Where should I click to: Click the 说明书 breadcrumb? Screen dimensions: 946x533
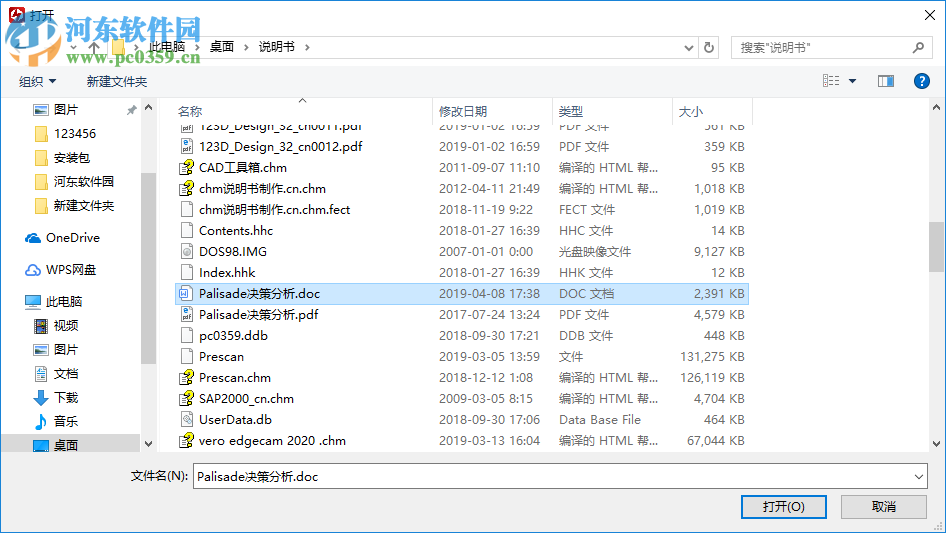pyautogui.click(x=276, y=46)
